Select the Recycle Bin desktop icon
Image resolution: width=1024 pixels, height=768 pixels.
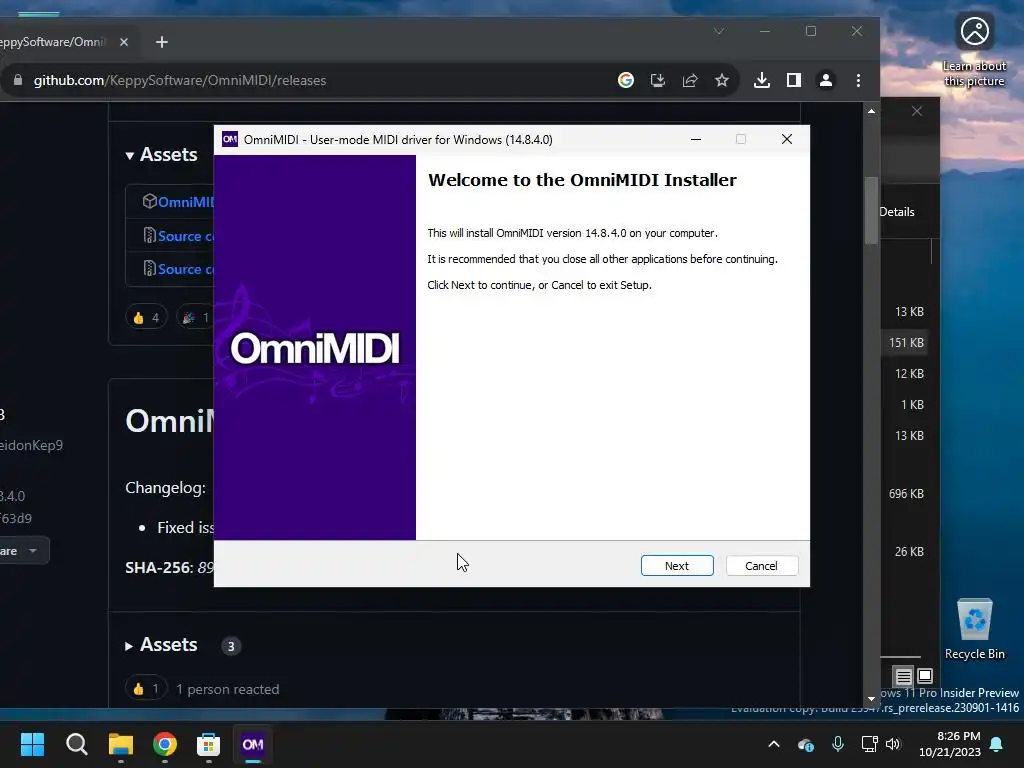974,629
